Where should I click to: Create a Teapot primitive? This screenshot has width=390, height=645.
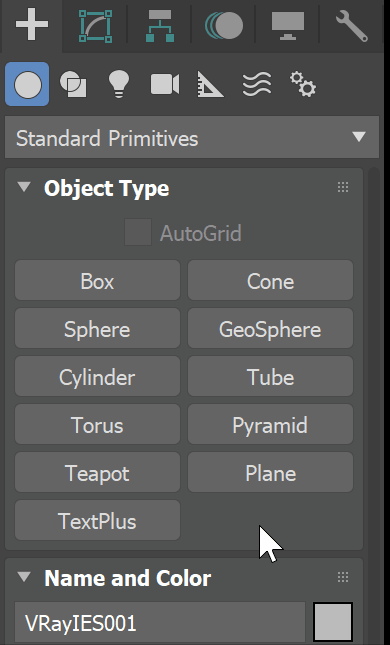point(98,472)
